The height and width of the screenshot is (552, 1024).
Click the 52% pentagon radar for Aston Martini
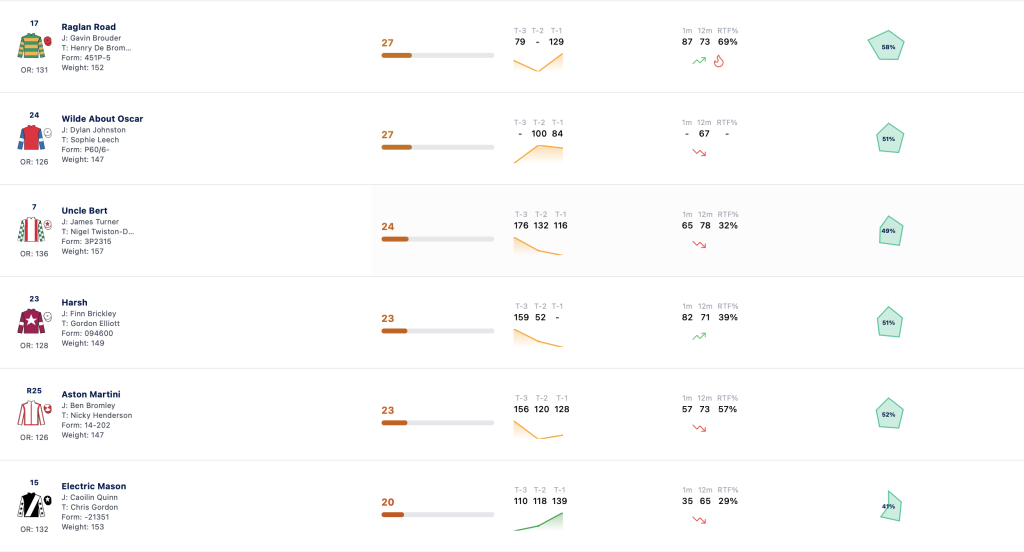point(889,414)
